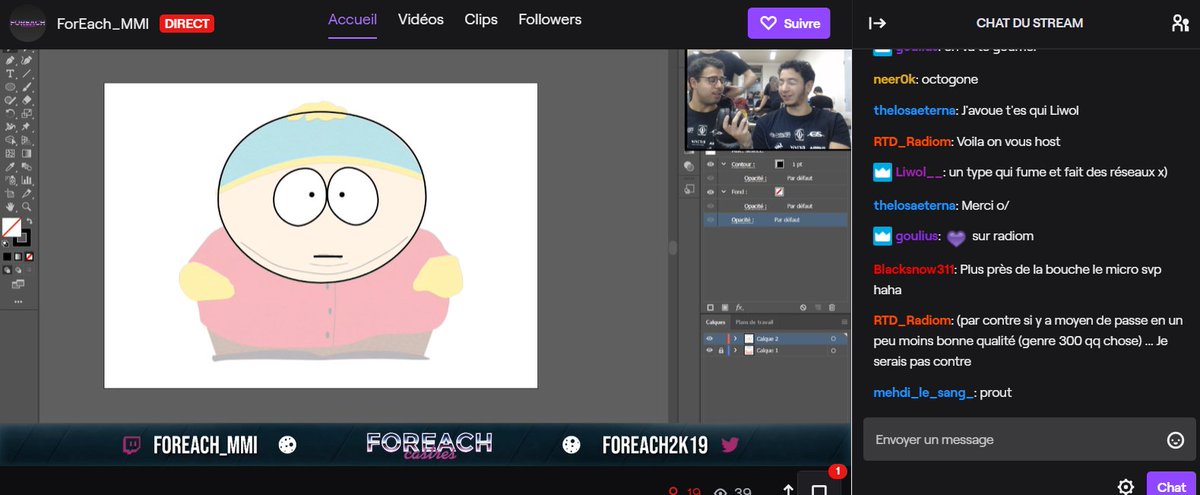This screenshot has width=1200, height=495.
Task: Open Opacité in the highlighted Appearance row
Action: tap(742, 220)
